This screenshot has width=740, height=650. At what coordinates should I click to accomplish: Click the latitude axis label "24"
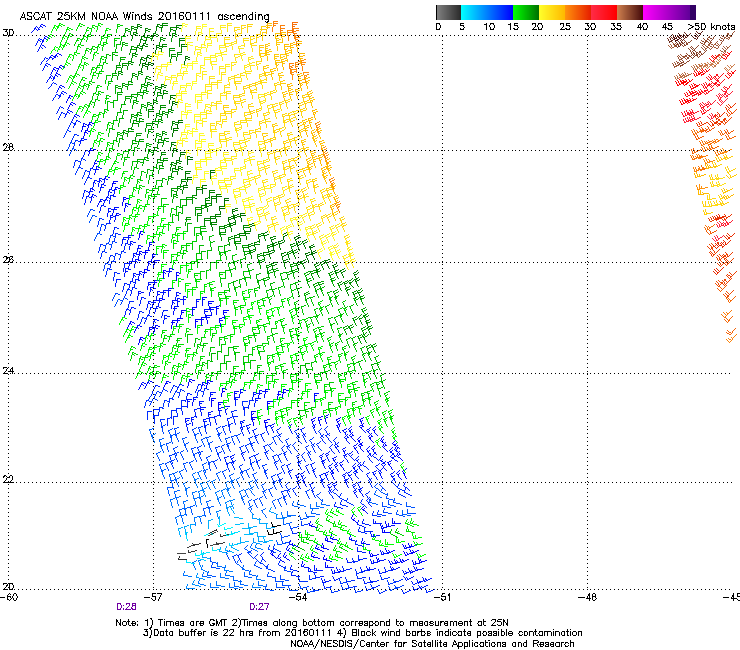pos(8,371)
